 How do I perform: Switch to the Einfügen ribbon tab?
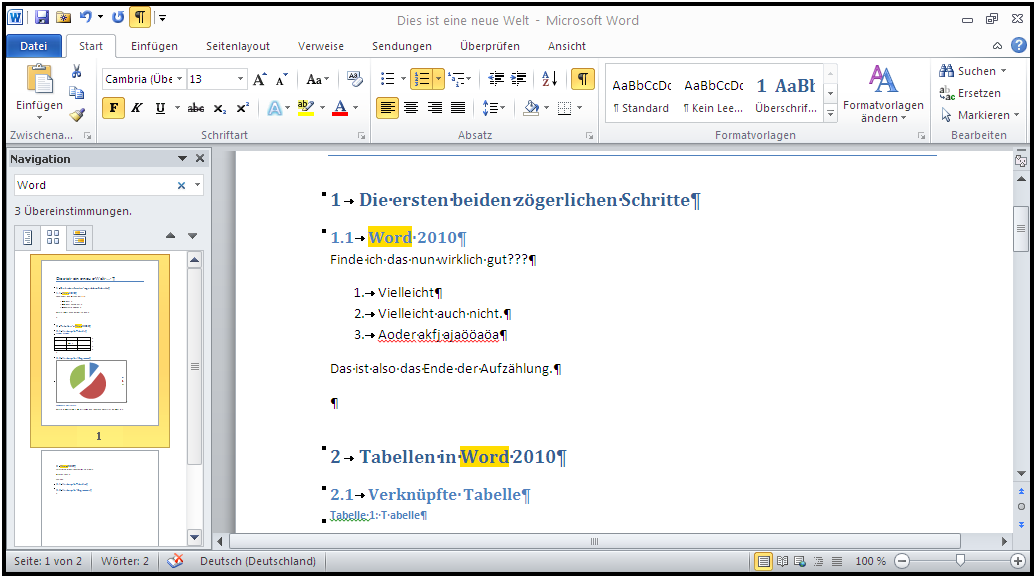[x=154, y=46]
